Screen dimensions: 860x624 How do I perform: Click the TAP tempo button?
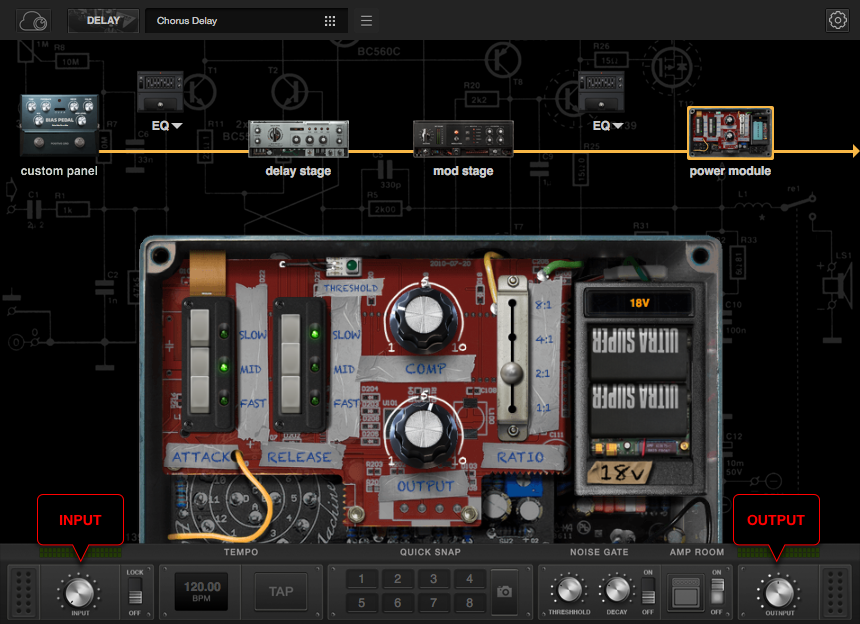point(281,592)
